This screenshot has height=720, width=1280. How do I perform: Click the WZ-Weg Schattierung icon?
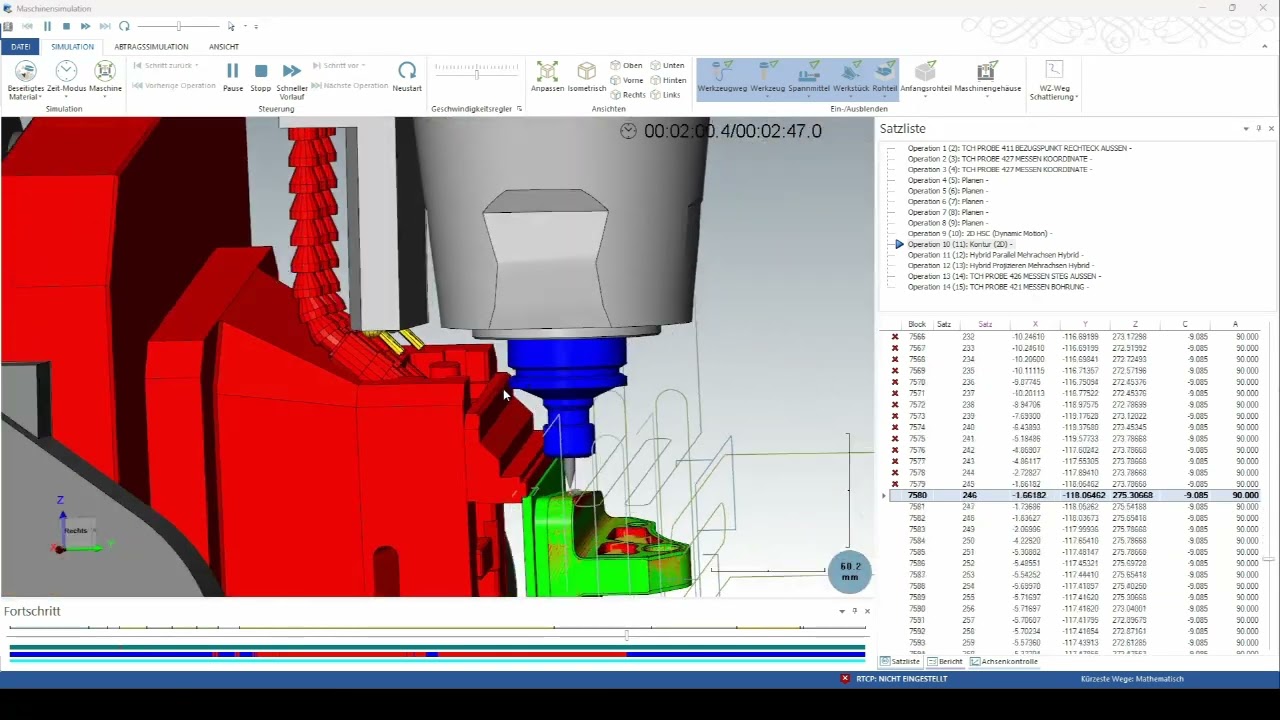tap(1053, 70)
